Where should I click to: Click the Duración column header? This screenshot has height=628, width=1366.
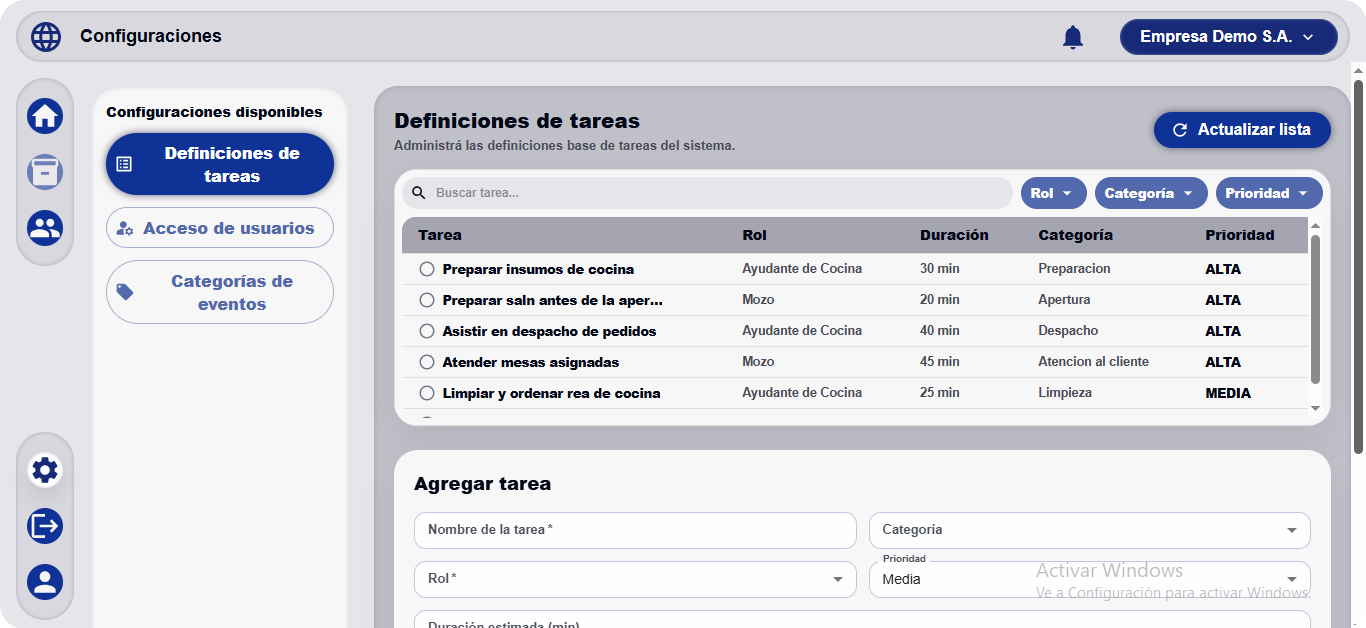pyautogui.click(x=954, y=235)
